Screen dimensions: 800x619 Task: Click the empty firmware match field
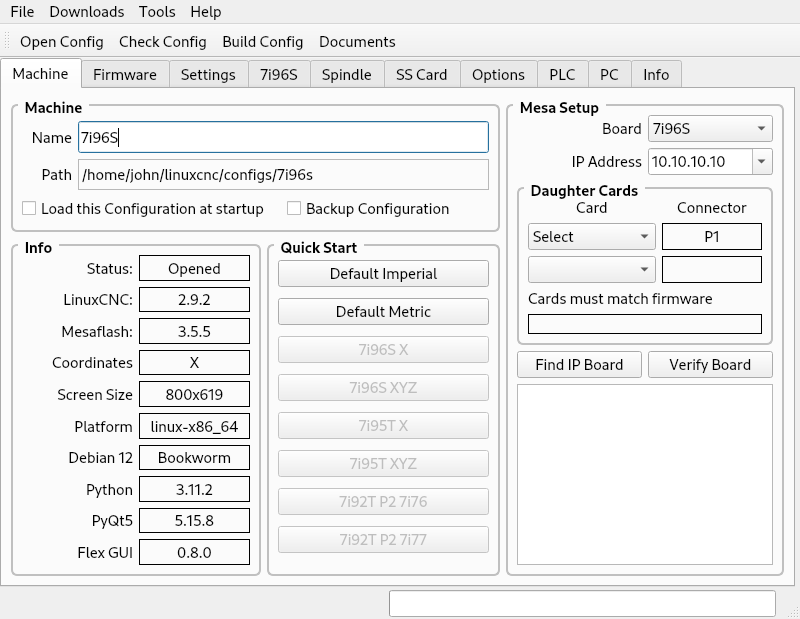tap(645, 324)
